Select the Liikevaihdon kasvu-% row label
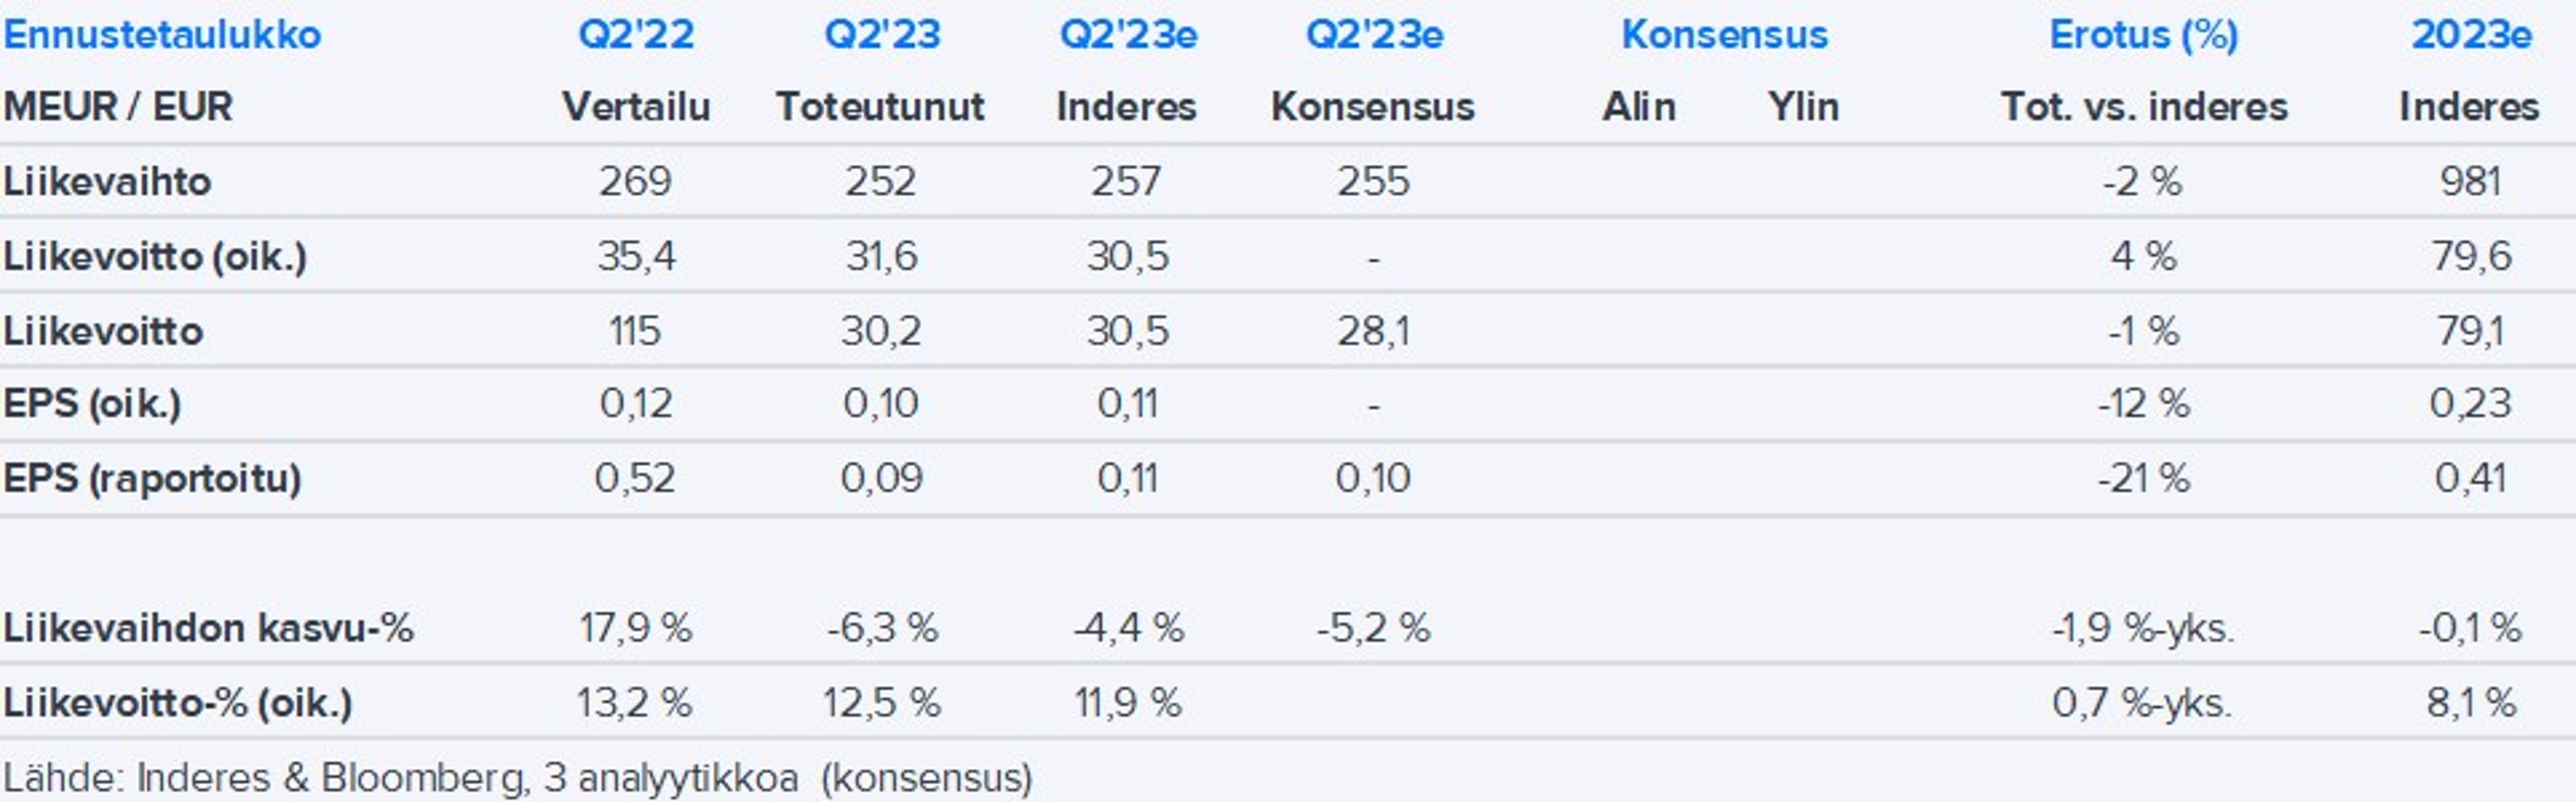The image size is (2576, 802). click(208, 628)
